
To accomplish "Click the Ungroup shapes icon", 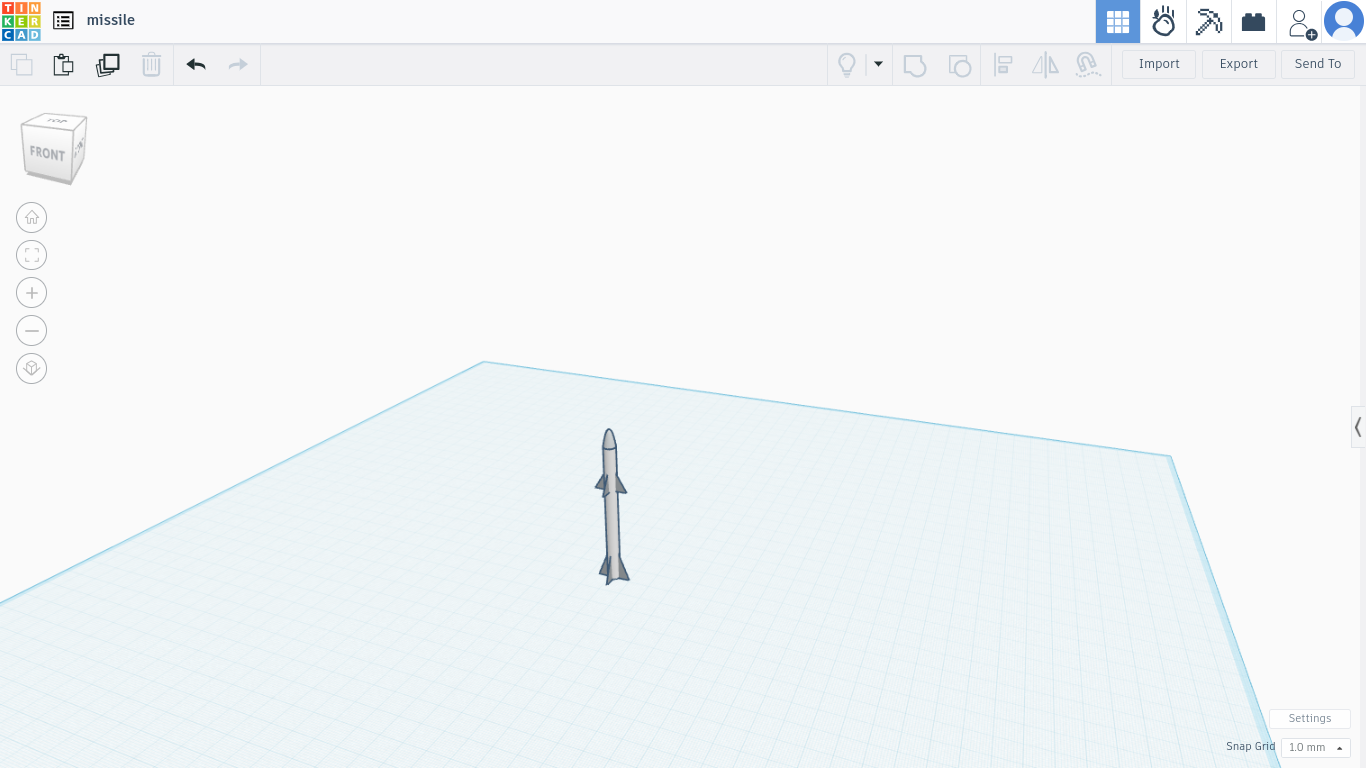I will pyautogui.click(x=959, y=65).
